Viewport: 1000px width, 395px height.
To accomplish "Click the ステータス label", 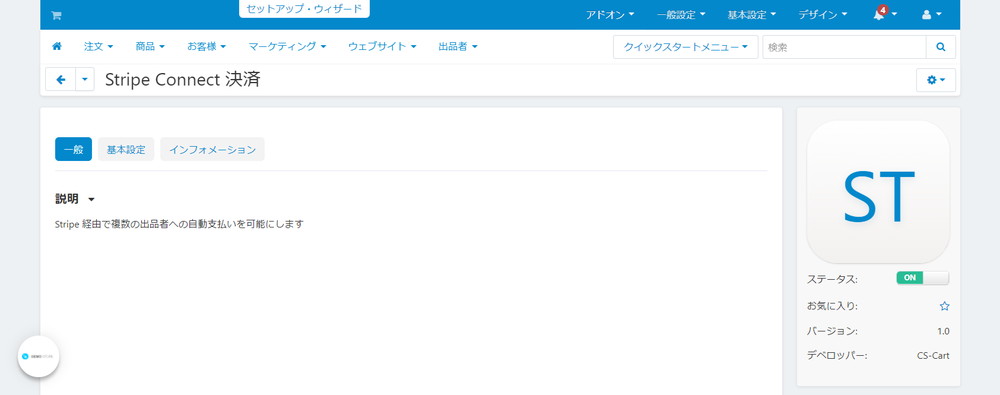I will 832,279.
